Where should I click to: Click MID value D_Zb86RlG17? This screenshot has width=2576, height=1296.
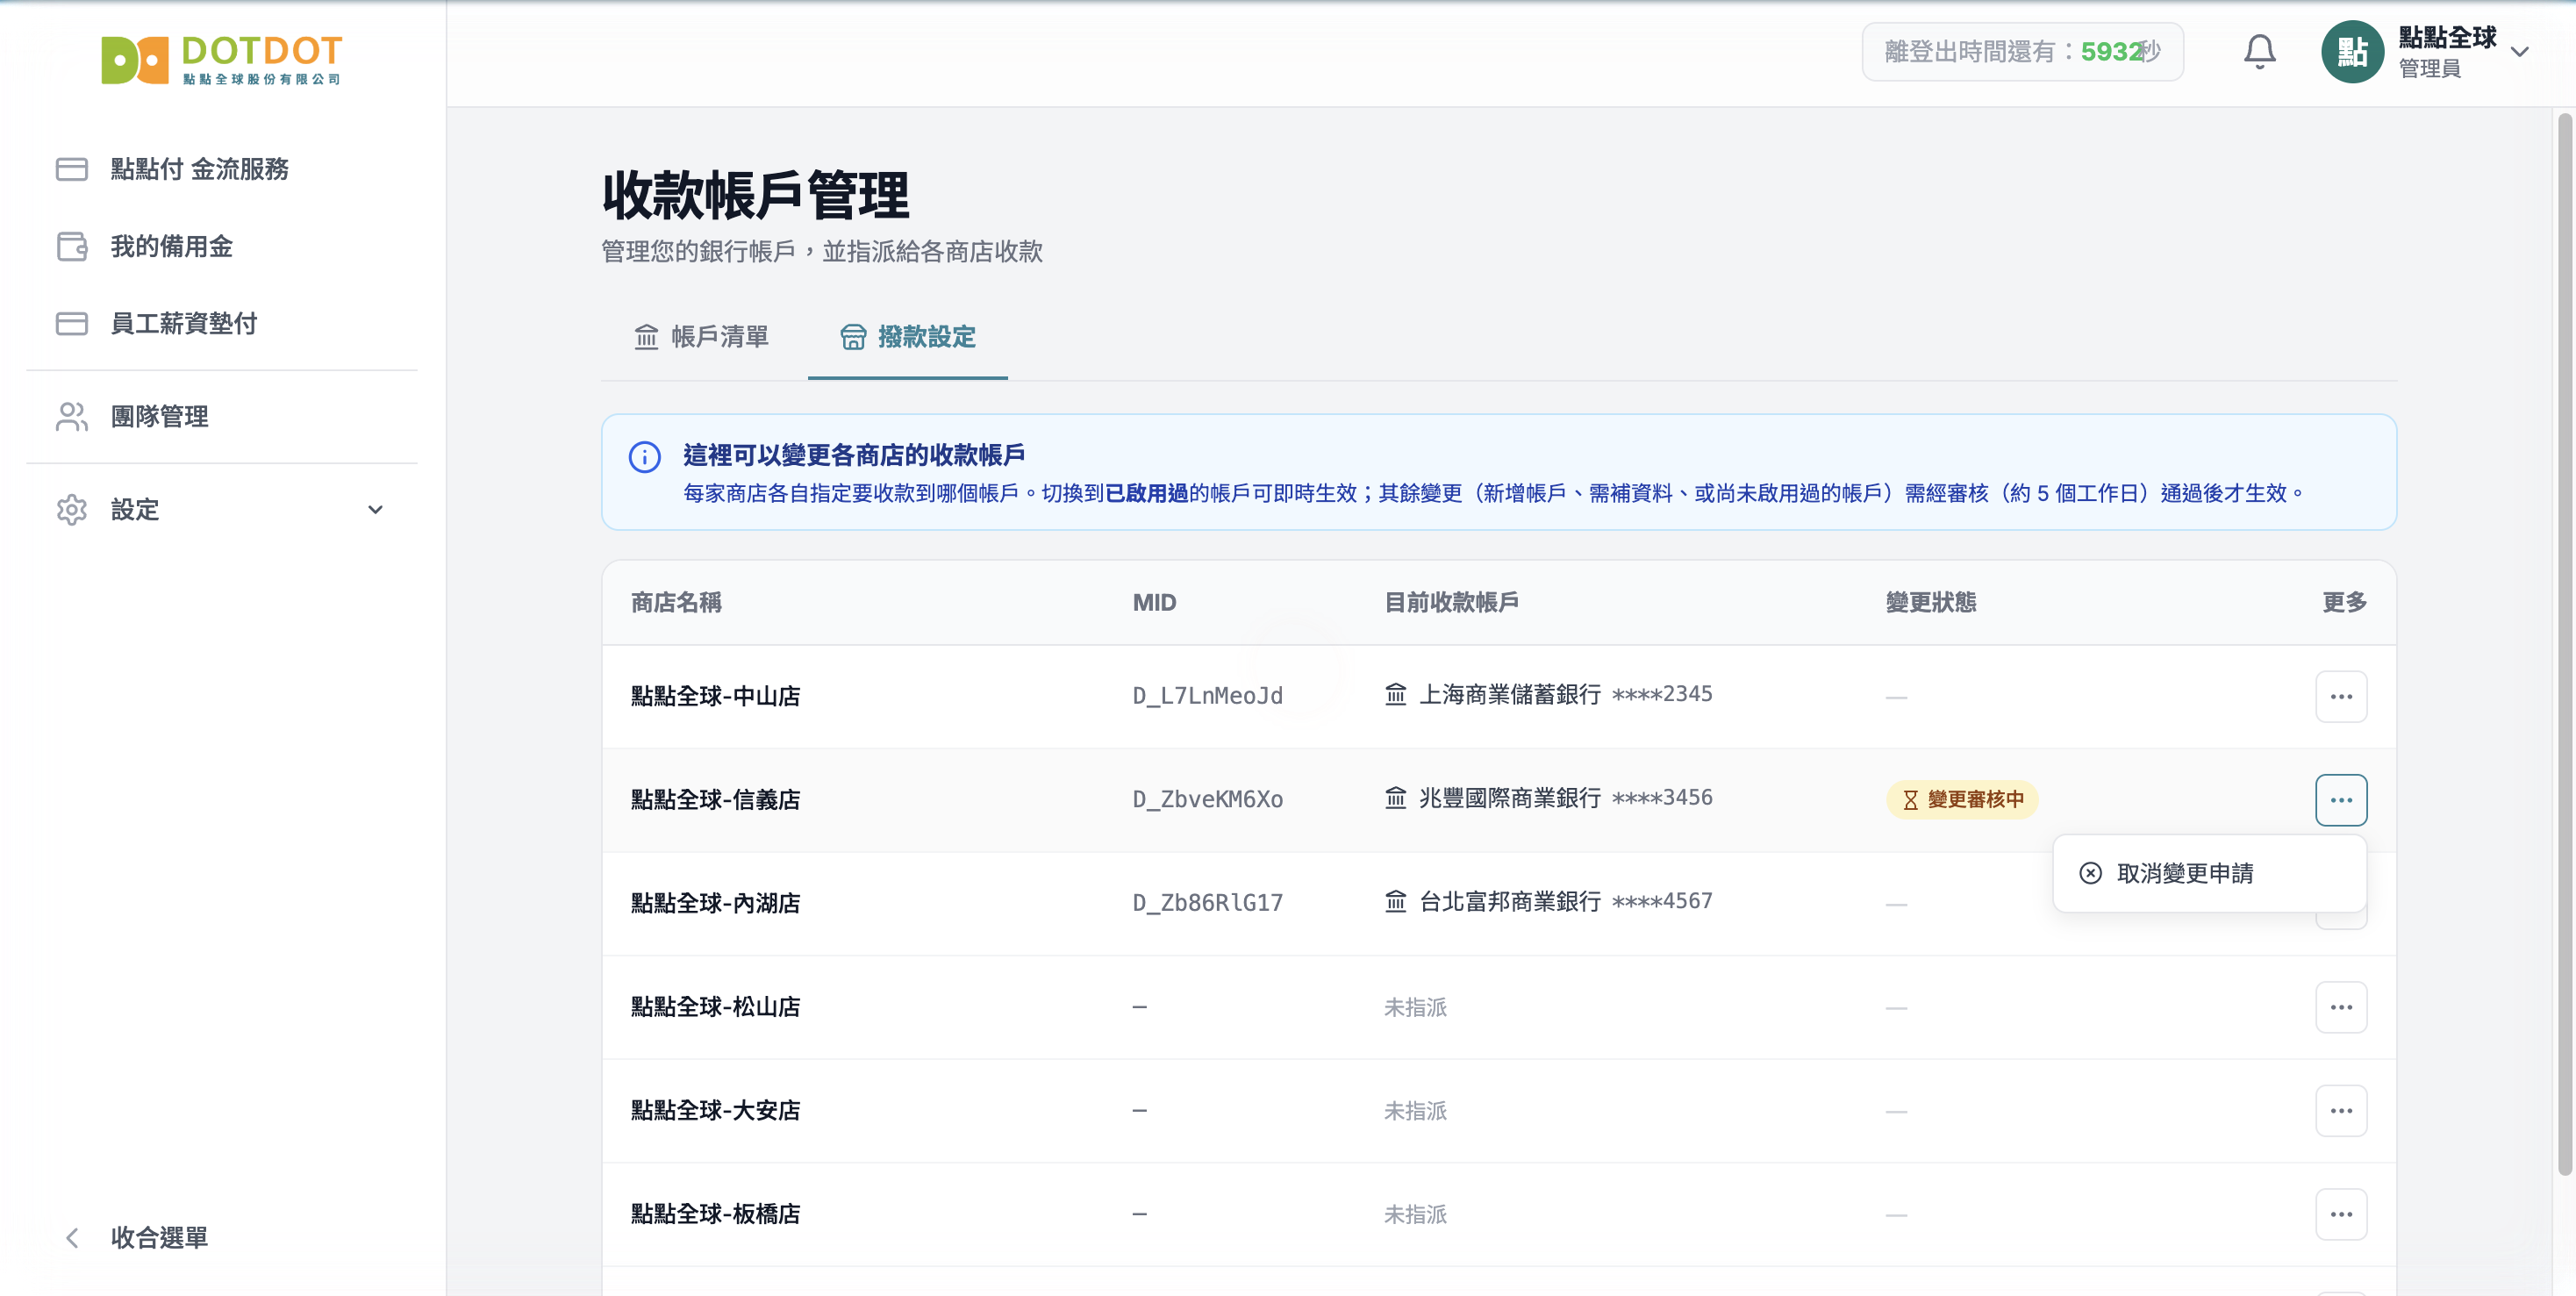1207,903
